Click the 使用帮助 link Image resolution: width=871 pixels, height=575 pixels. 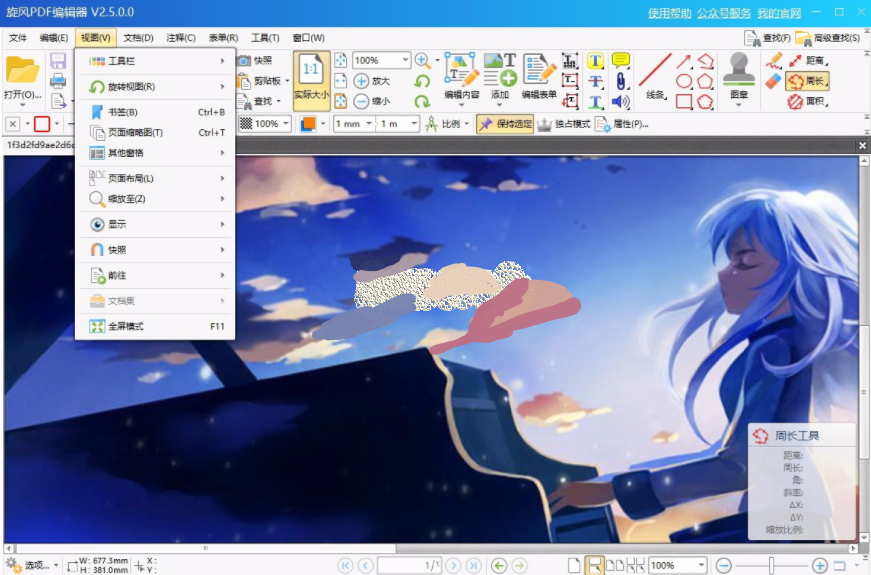tap(669, 13)
